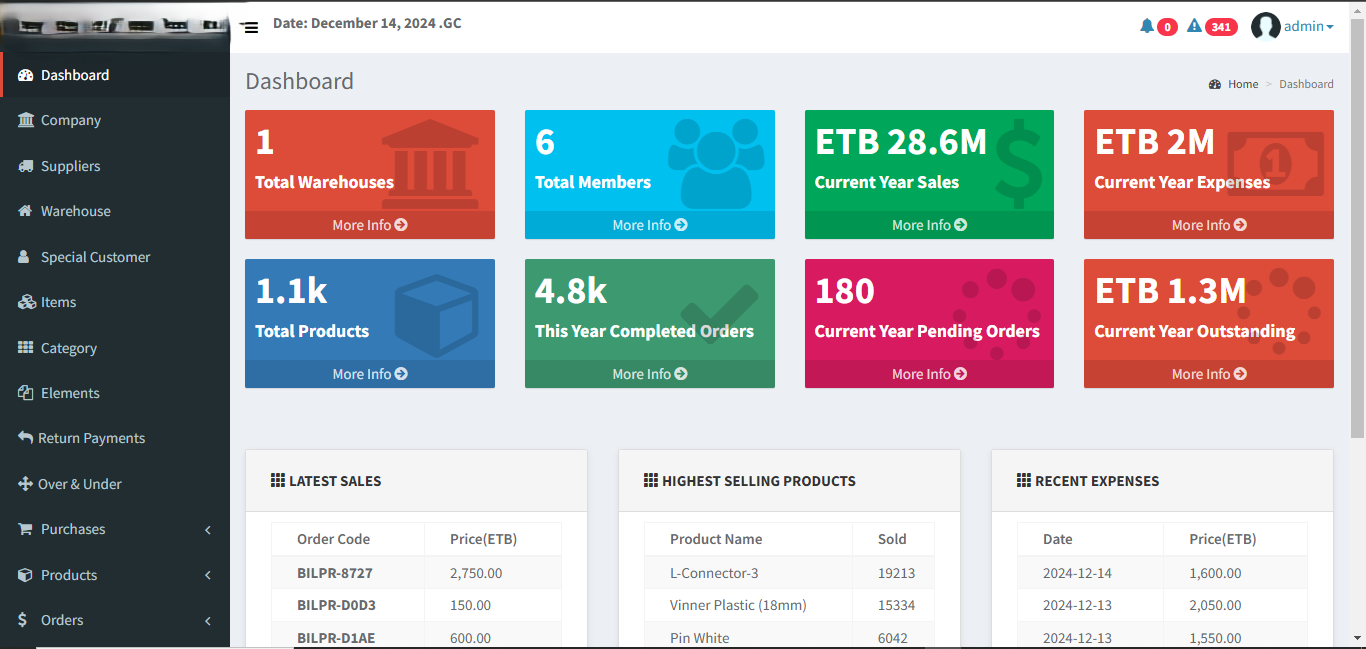Click the notification bell icon
The width and height of the screenshot is (1366, 649).
pos(1147,26)
